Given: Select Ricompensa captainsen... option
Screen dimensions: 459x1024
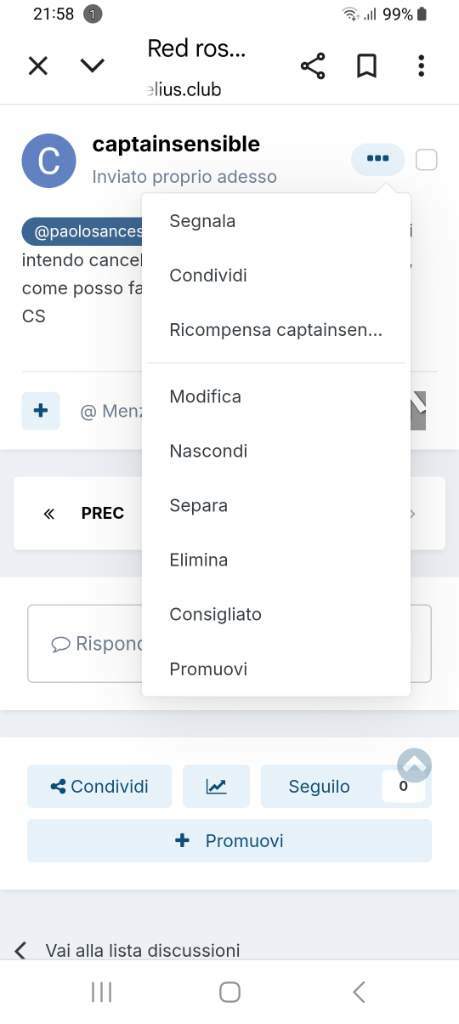Looking at the screenshot, I should [276, 330].
